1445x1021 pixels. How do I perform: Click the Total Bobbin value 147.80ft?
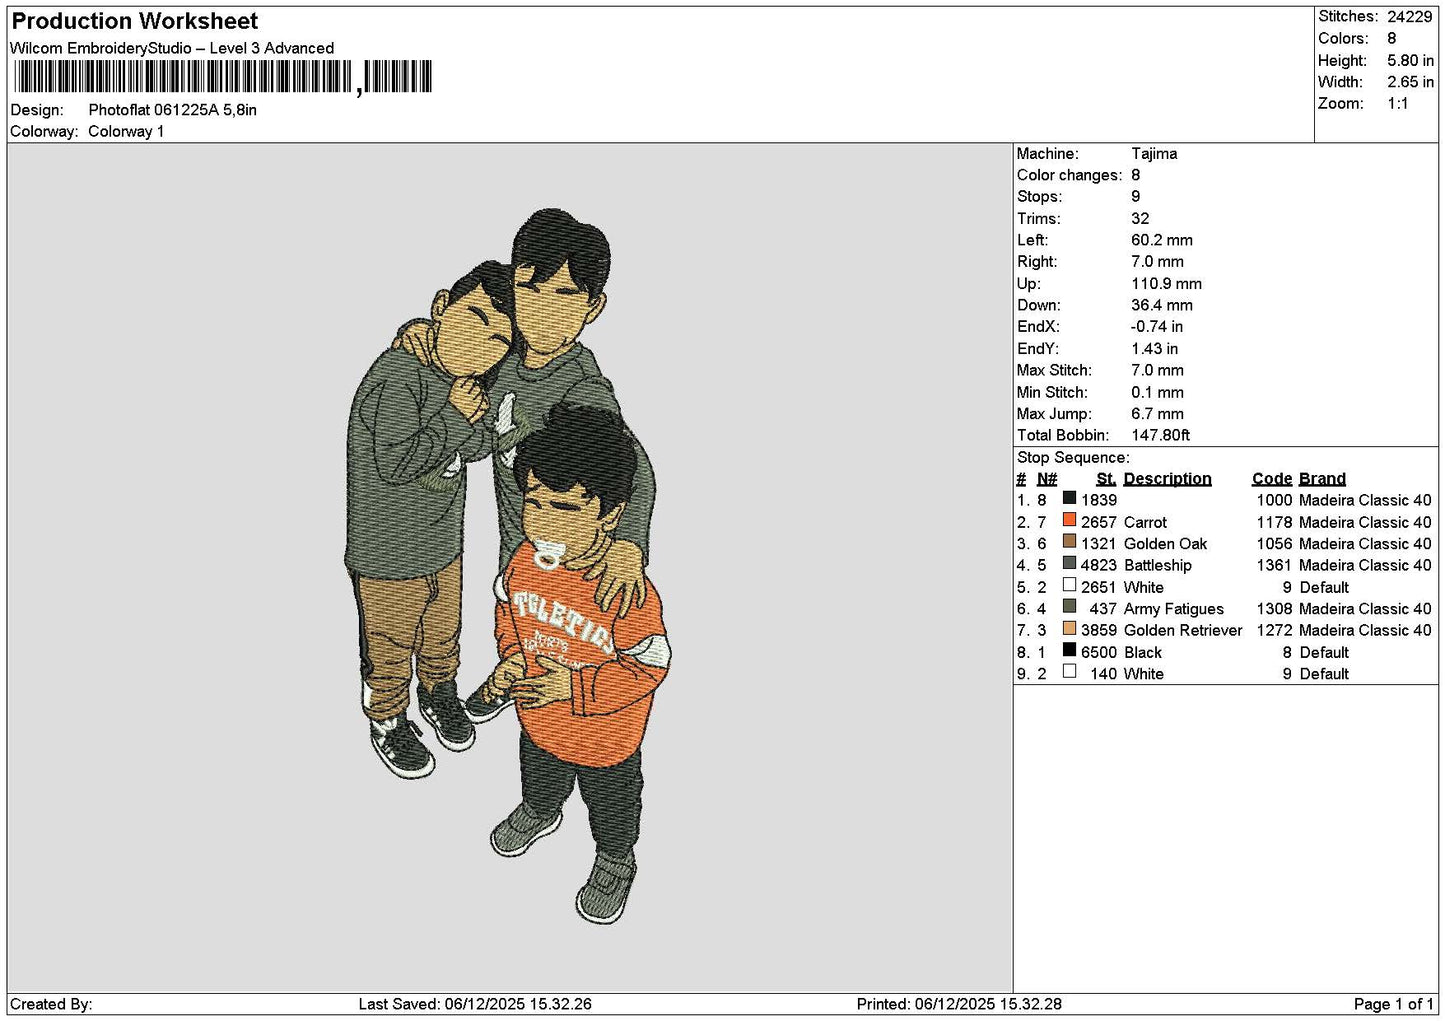(x=1161, y=436)
